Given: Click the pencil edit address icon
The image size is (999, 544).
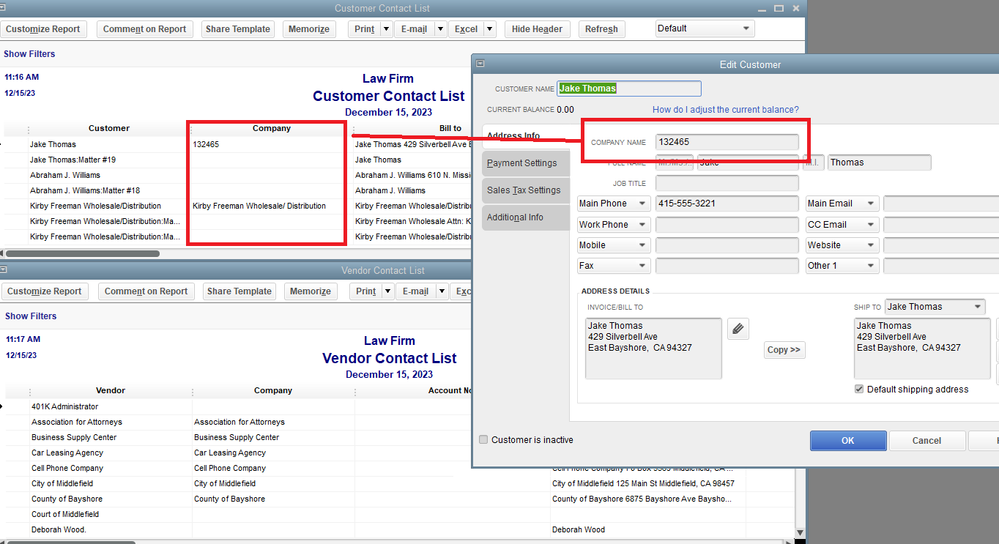Looking at the screenshot, I should pos(738,329).
